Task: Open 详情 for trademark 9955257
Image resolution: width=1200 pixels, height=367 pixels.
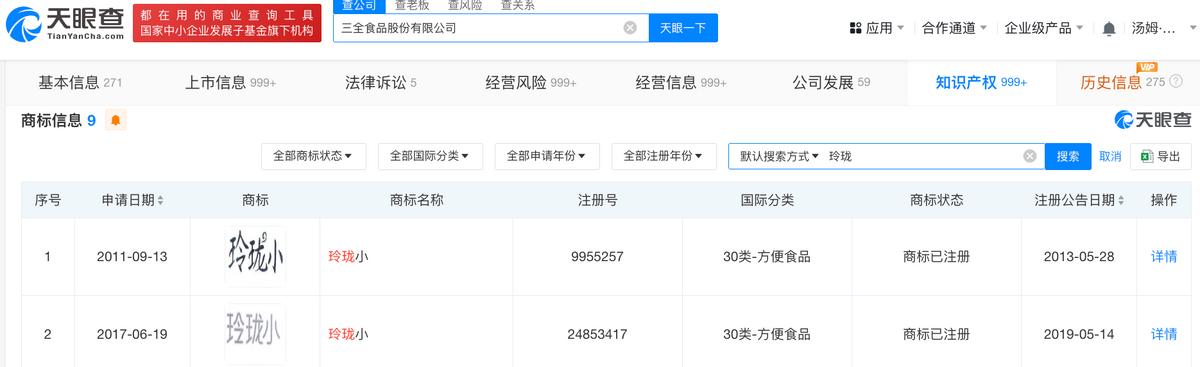Action: click(1163, 257)
